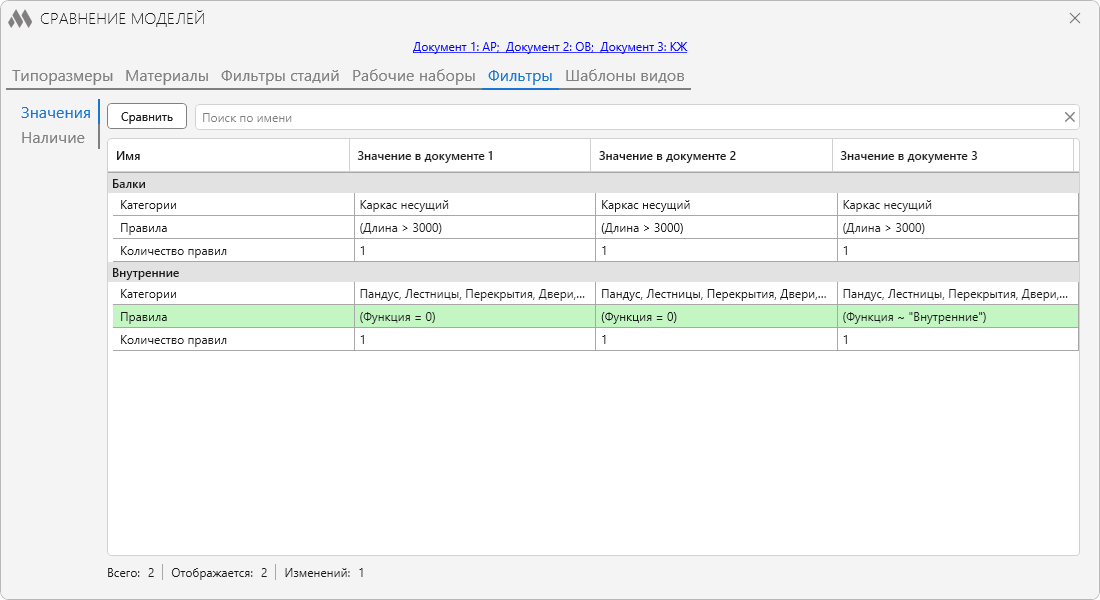Select the Рабочие наборы tab
Screen dimensions: 1100x600
413,76
